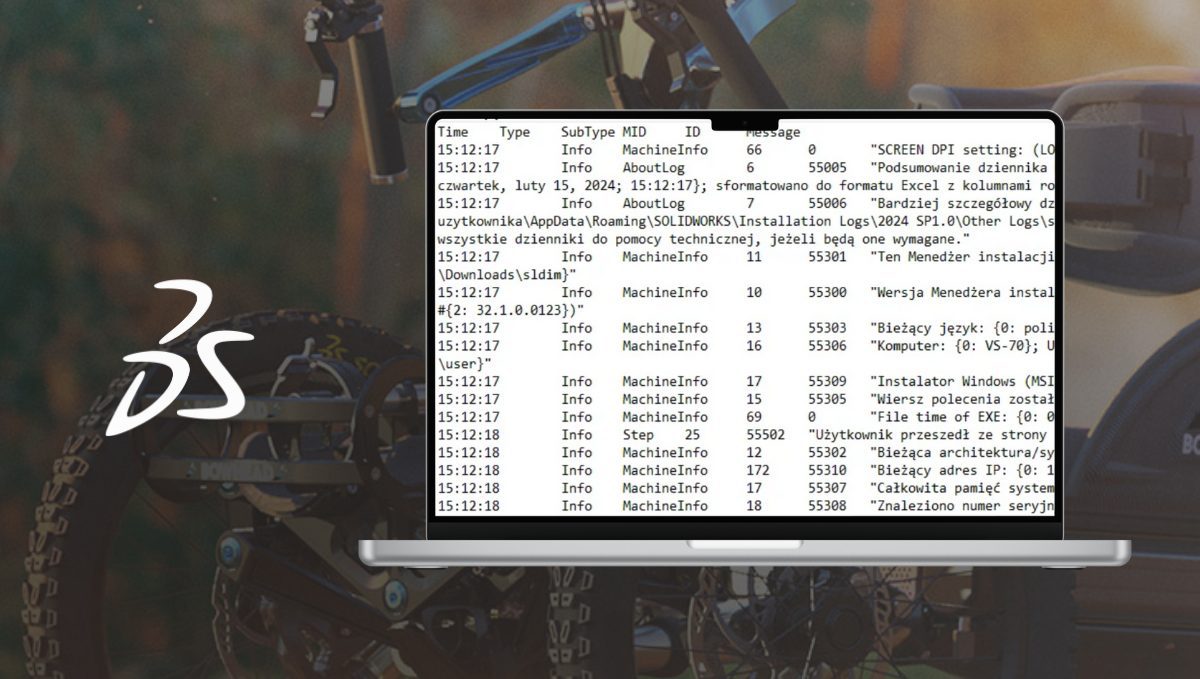Select the "ID" column header
The height and width of the screenshot is (679, 1200).
tap(692, 132)
